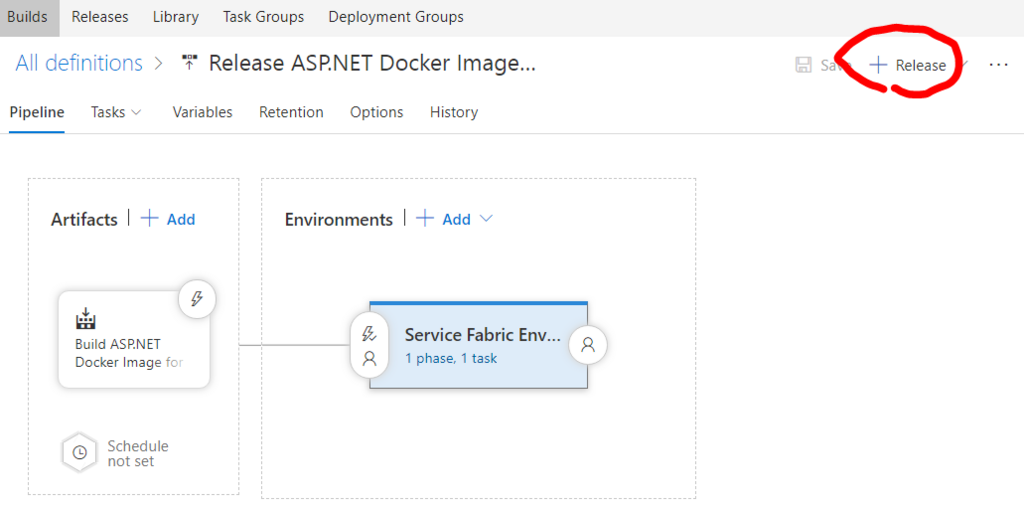Click the Save disk icon
Image resolution: width=1024 pixels, height=508 pixels.
tap(803, 65)
